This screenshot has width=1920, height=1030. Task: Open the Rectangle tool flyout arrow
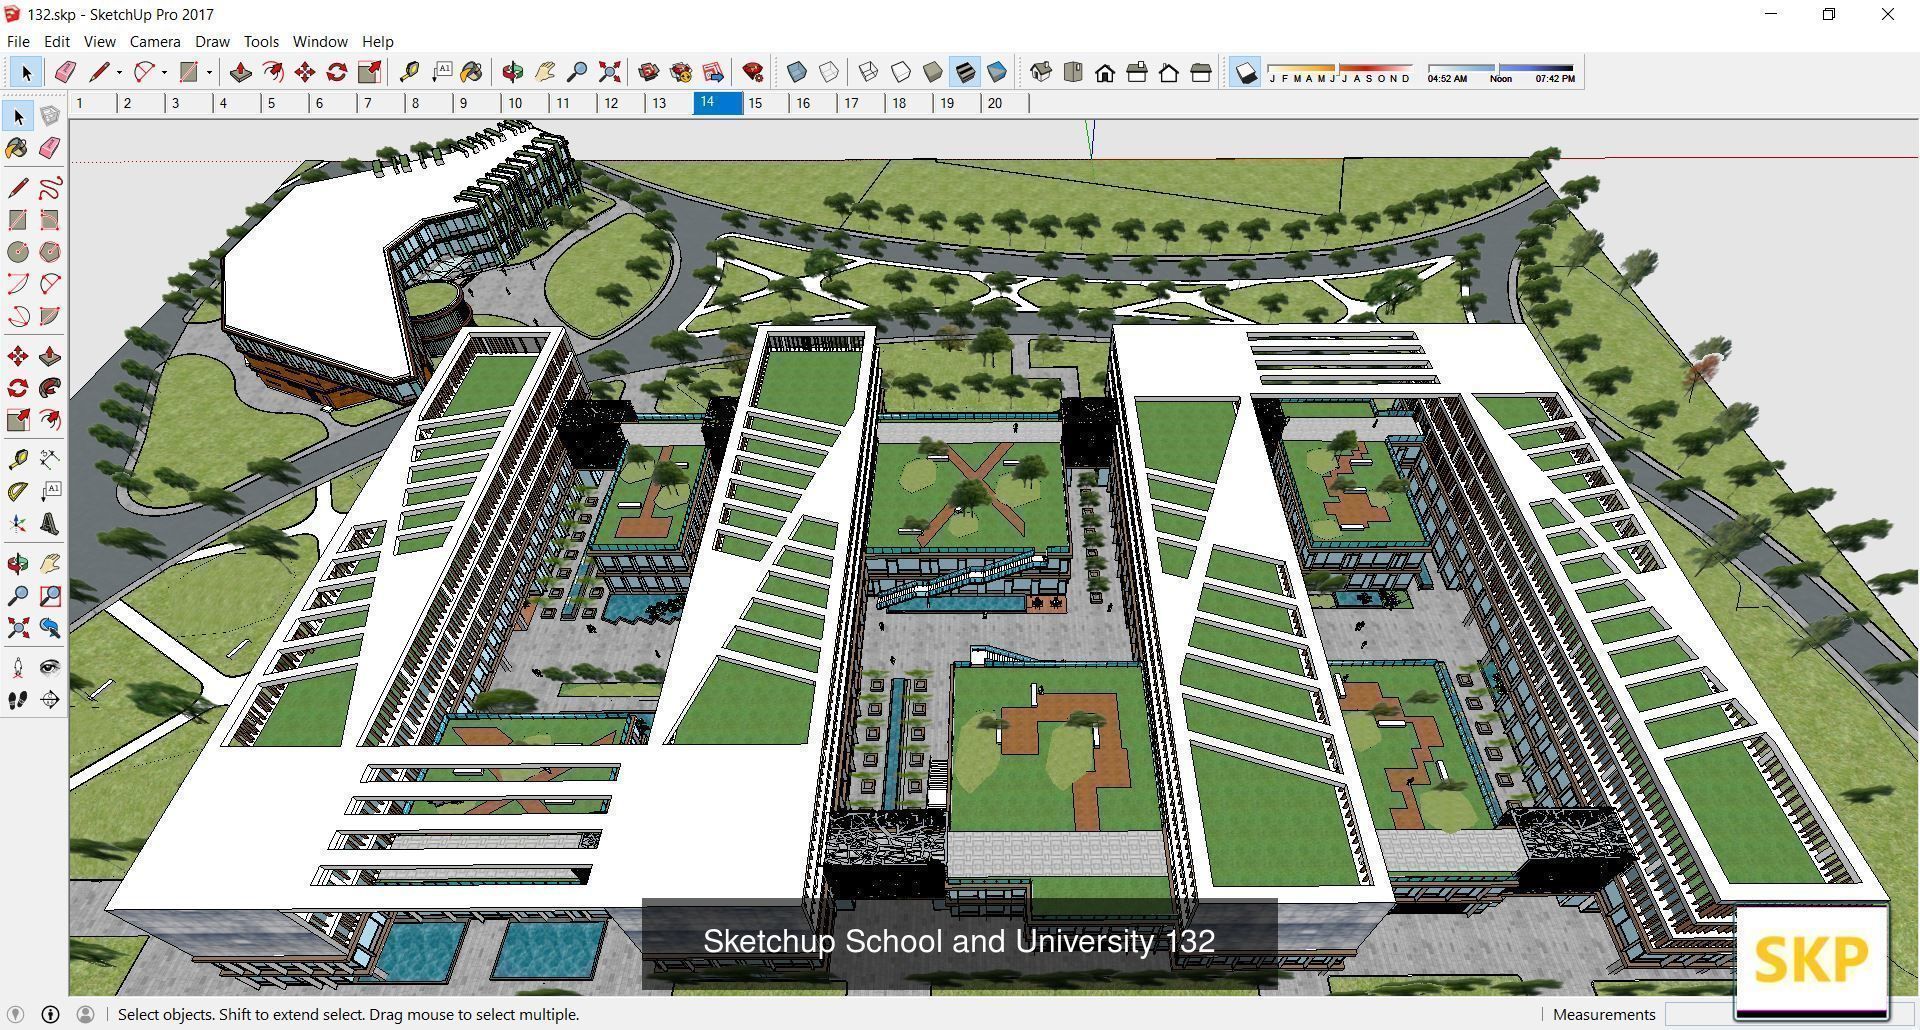pyautogui.click(x=209, y=72)
